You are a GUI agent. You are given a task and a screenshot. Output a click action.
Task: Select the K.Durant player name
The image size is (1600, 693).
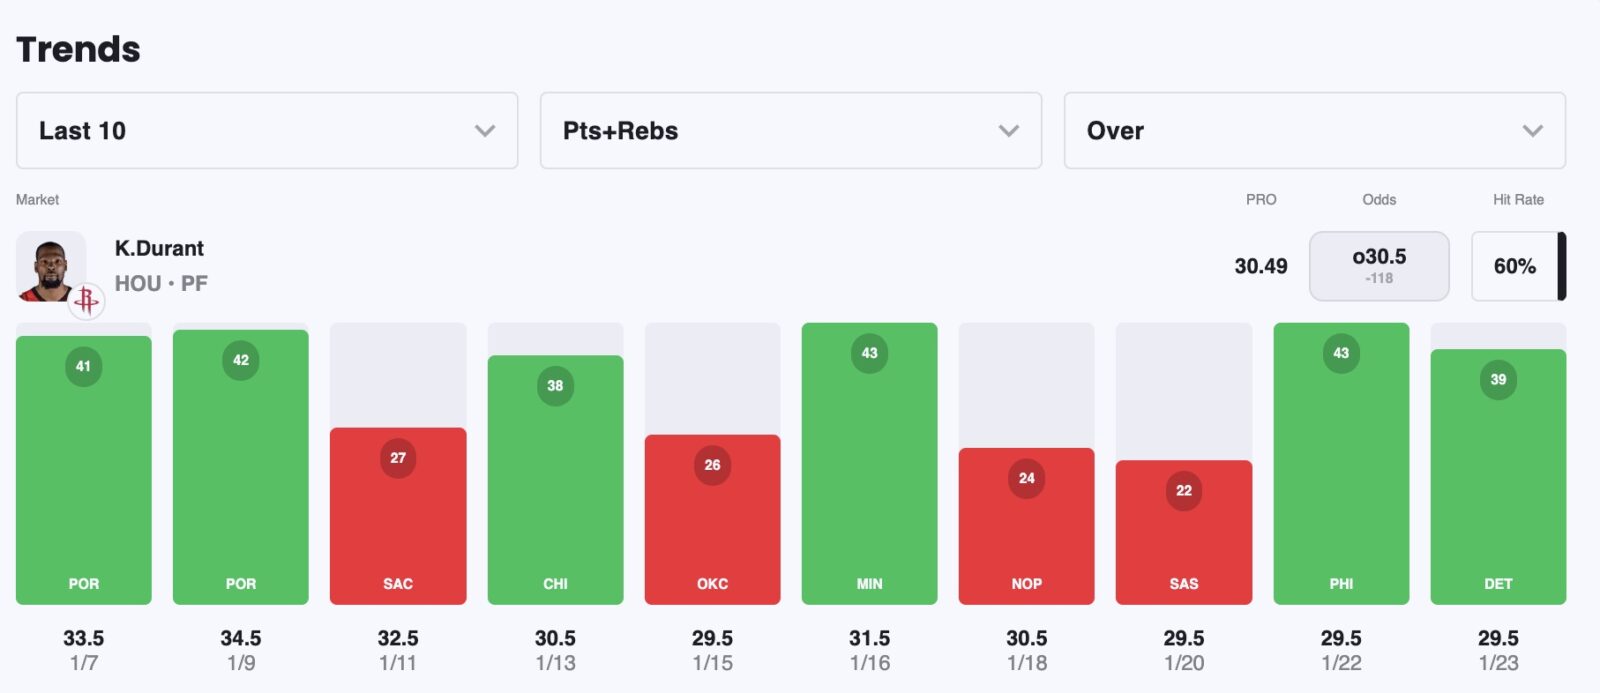[159, 248]
